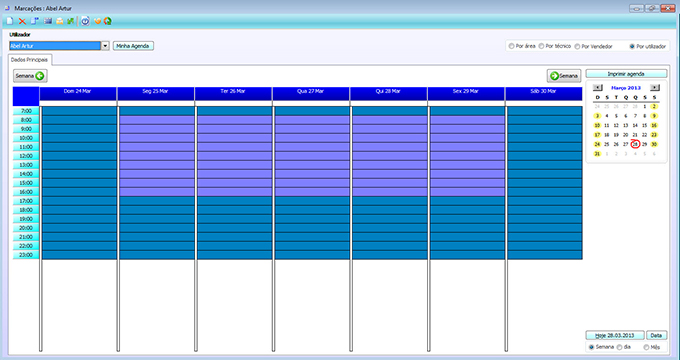The image size is (680, 360).
Task: Click the Qui 28 Mar column header
Action: (388, 94)
